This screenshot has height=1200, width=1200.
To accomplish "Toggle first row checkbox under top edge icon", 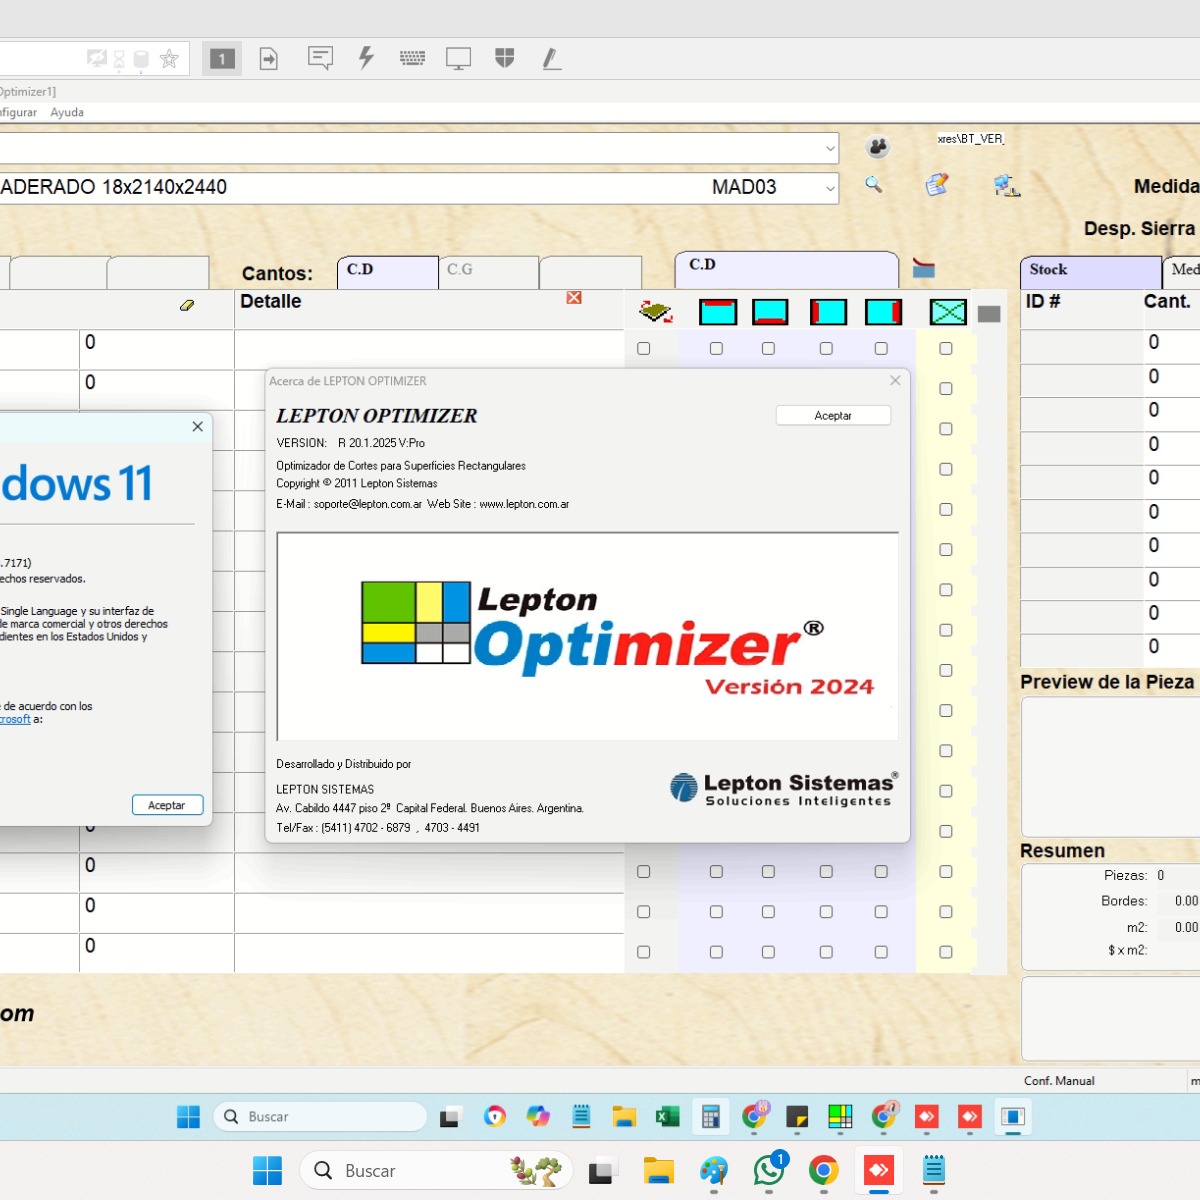I will point(716,348).
